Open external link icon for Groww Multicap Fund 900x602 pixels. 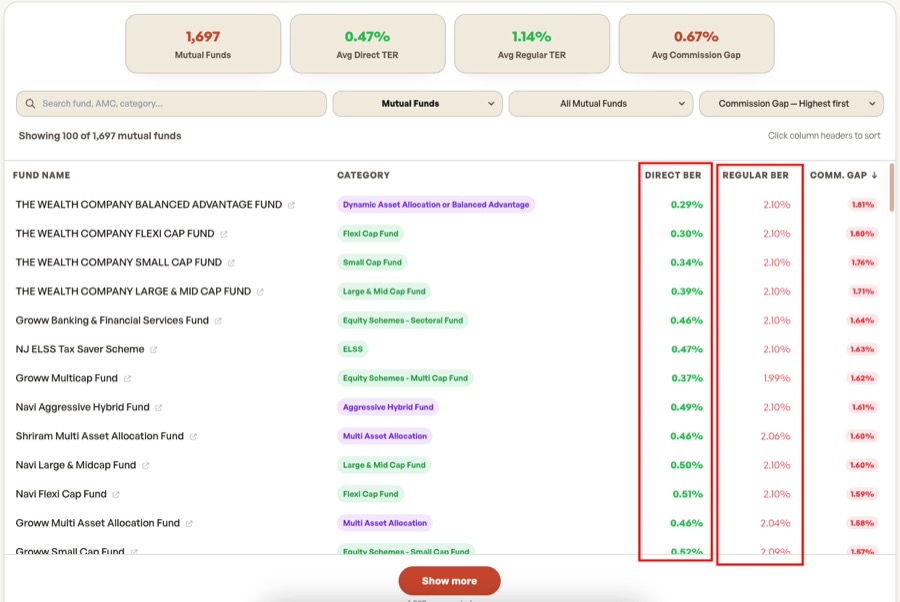(x=127, y=379)
